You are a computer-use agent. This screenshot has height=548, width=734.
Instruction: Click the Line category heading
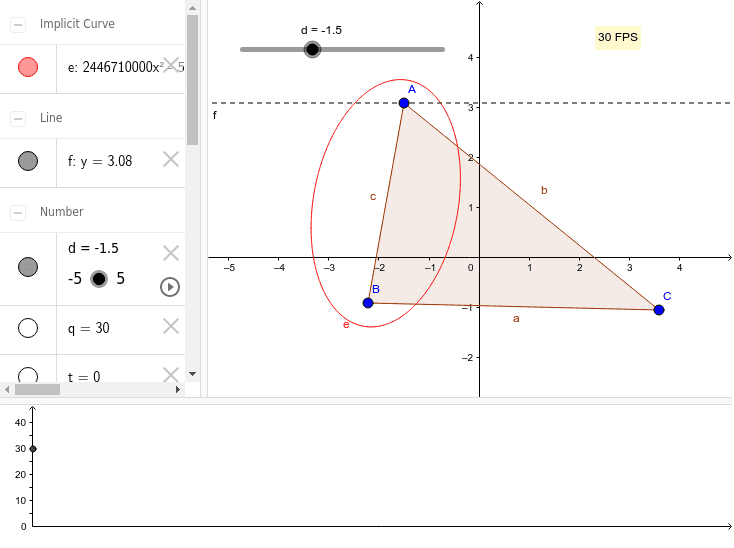coord(51,117)
